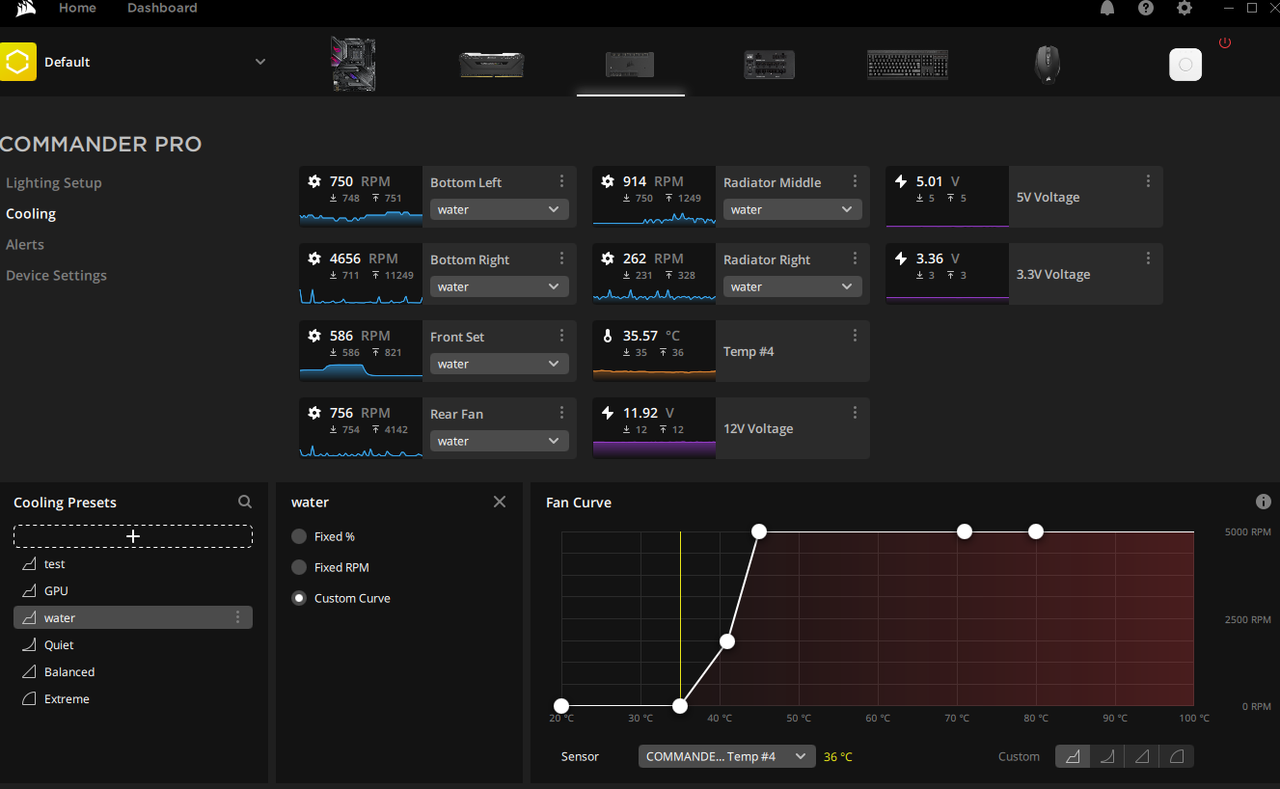Screen dimensions: 1280x789
Task: Add a new cooling preset with the plus button
Action: point(132,536)
